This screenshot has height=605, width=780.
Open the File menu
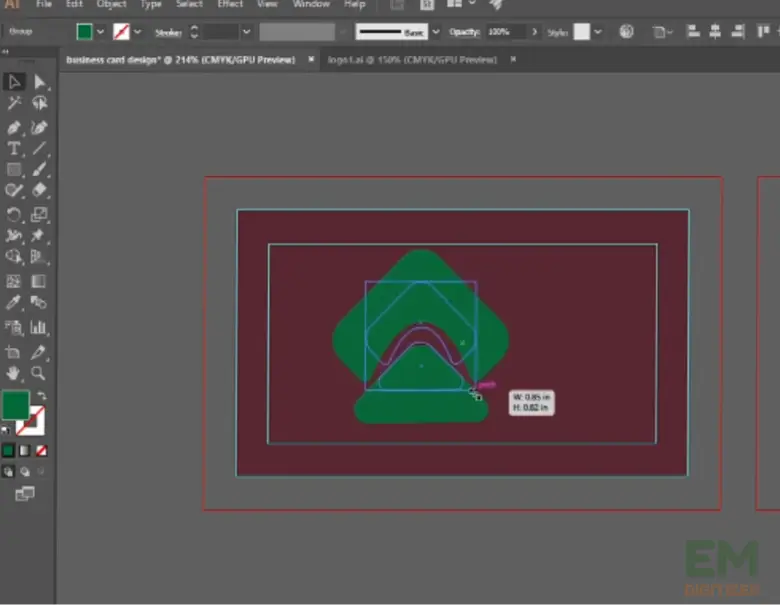[44, 4]
